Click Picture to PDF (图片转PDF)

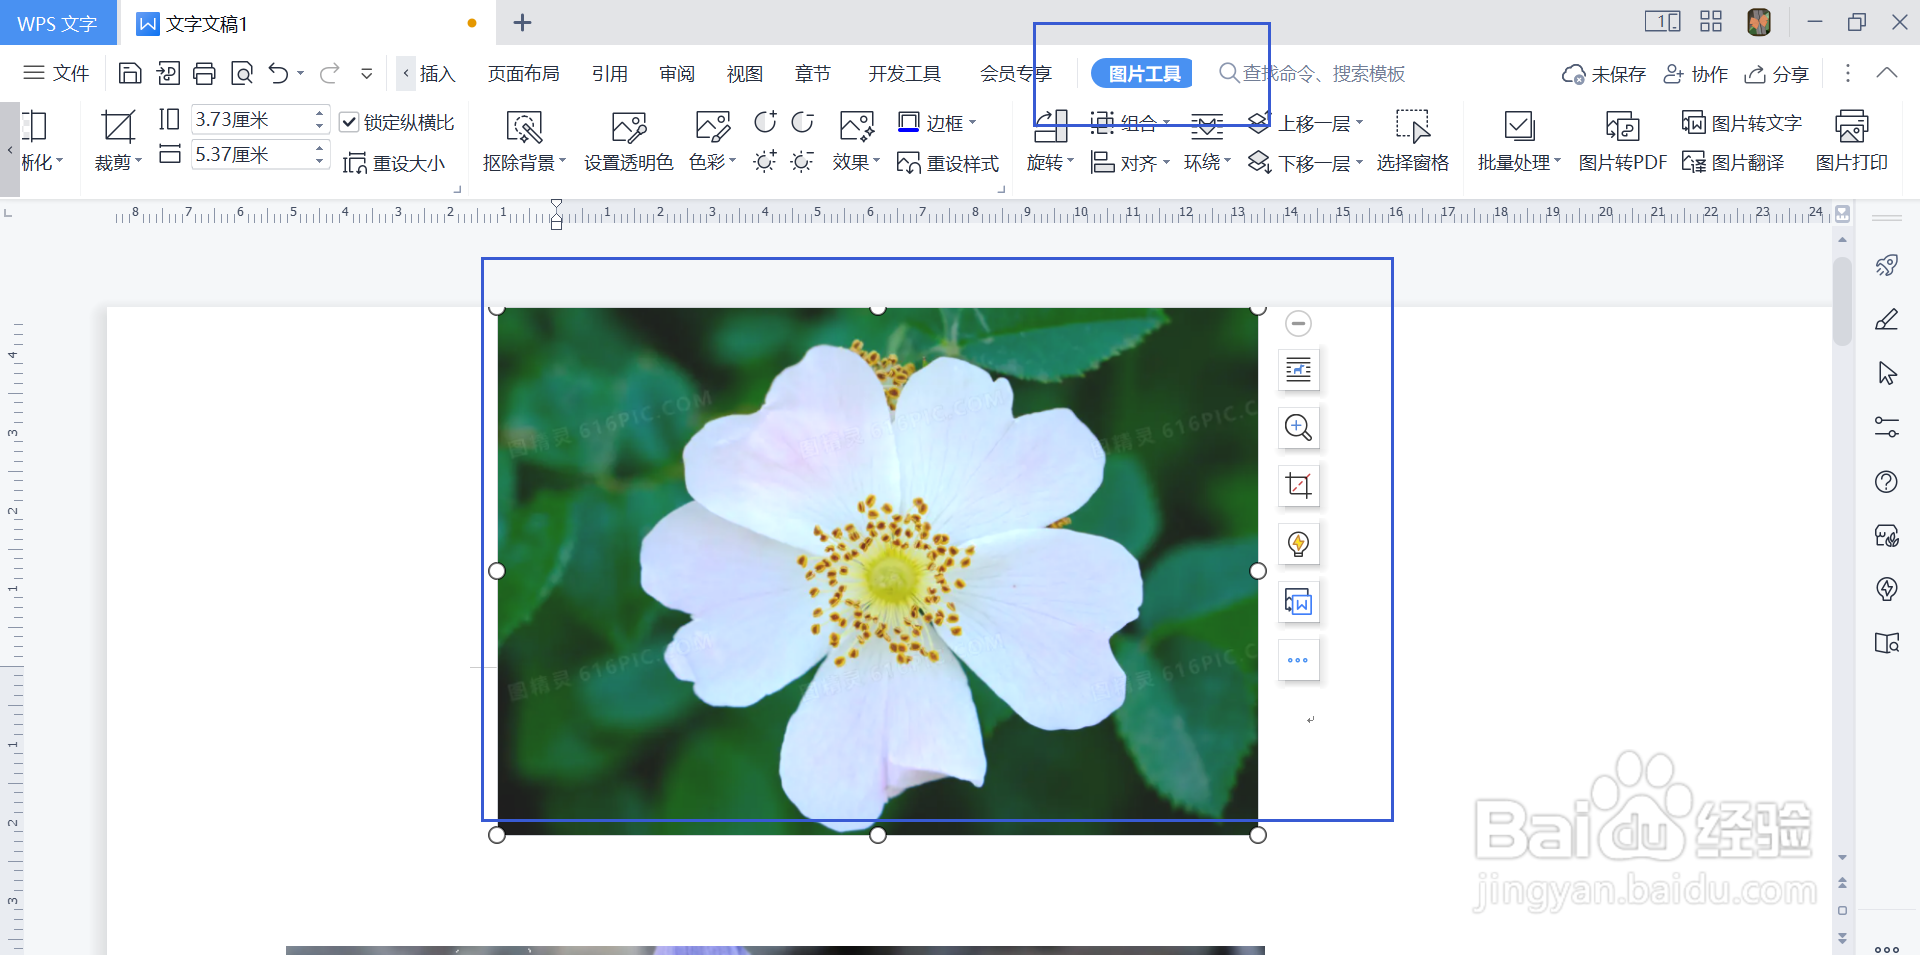(x=1622, y=141)
